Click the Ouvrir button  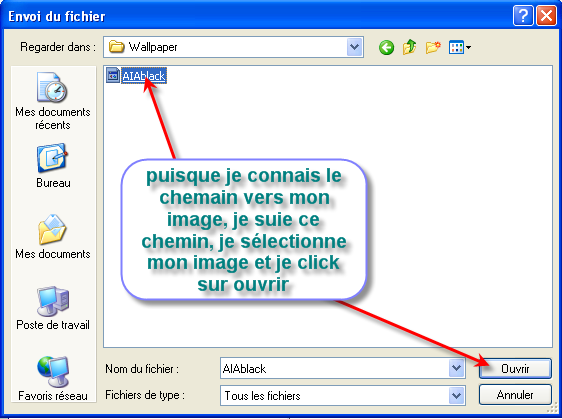click(515, 368)
